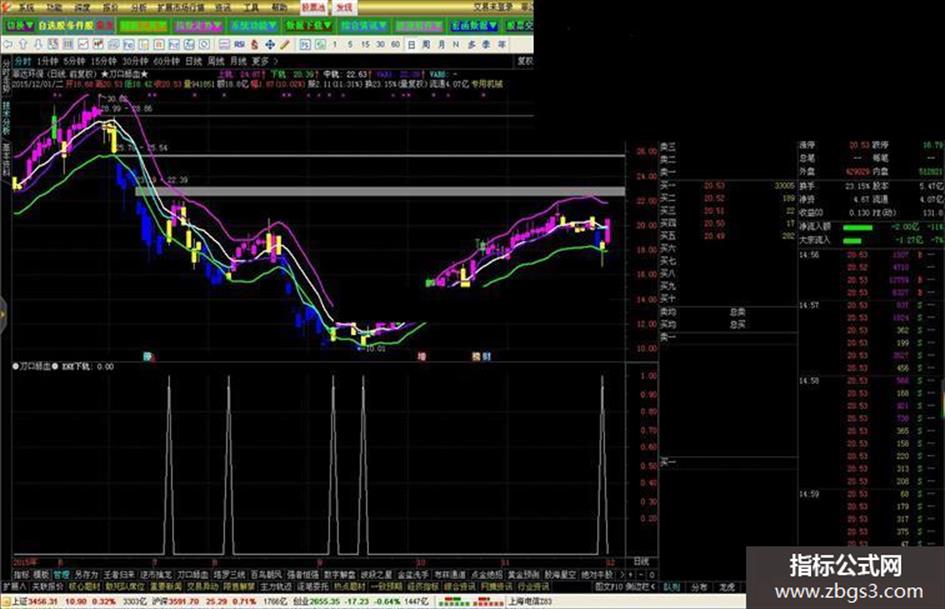The image size is (945, 609).
Task: Select the 刀口舔血 indicator tab
Action: [x=192, y=575]
